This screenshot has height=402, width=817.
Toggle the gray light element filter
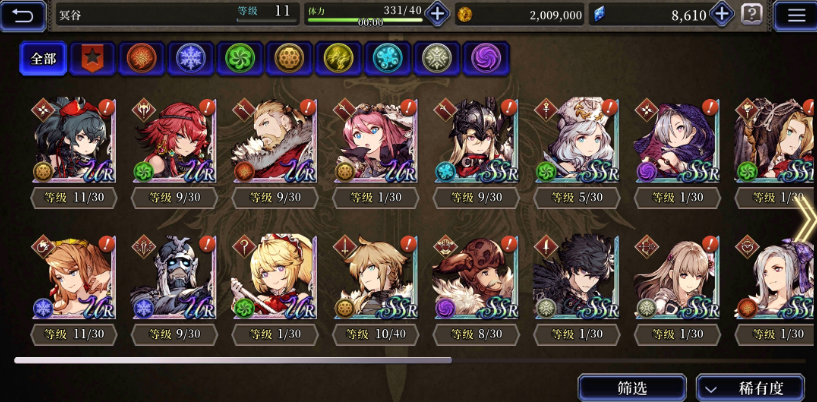point(437,58)
